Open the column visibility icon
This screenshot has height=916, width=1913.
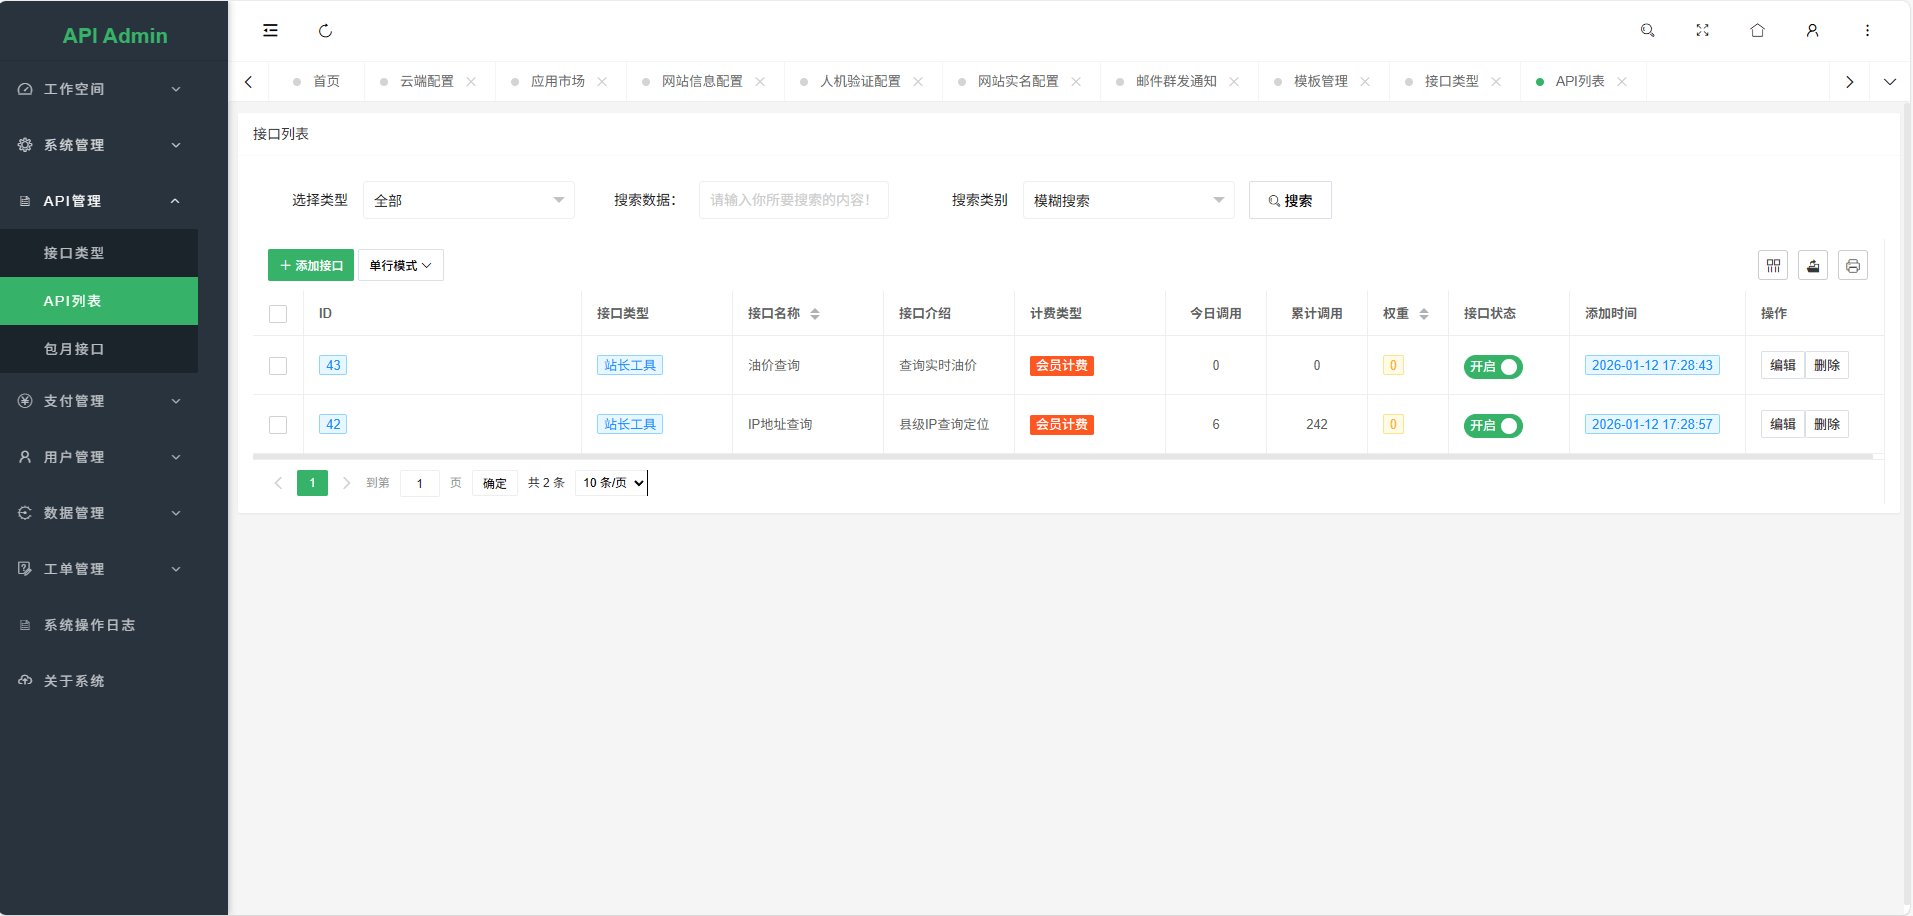[1773, 264]
